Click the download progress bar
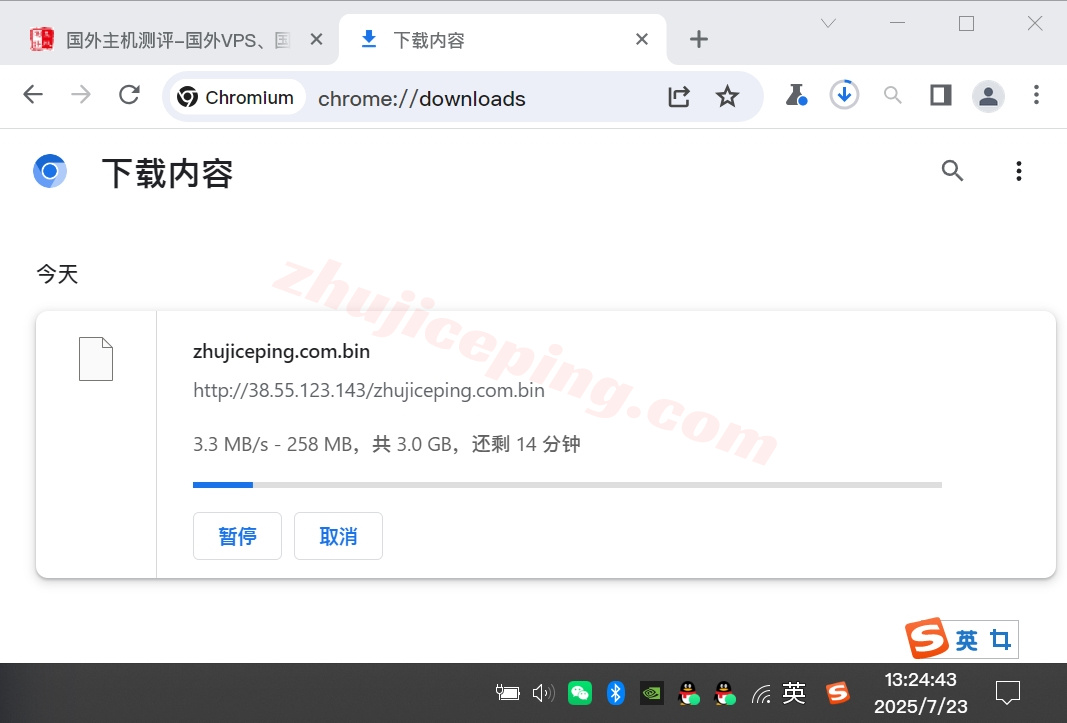 tap(568, 485)
